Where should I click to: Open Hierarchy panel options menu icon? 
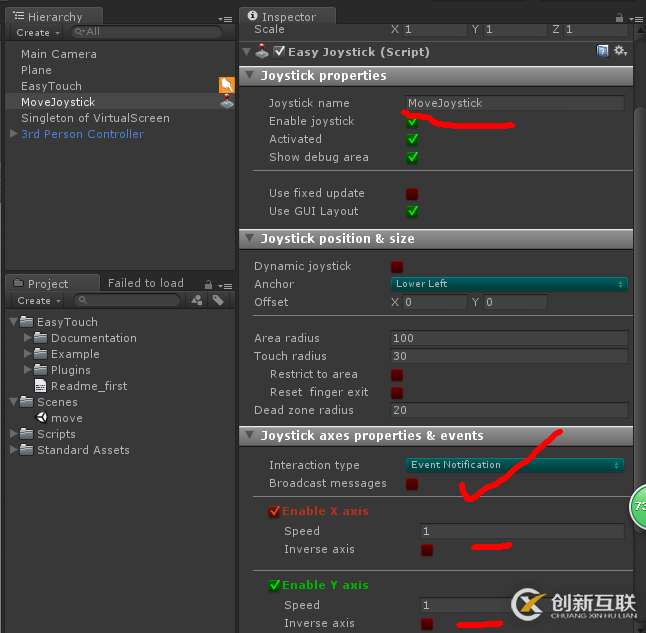pyautogui.click(x=225, y=19)
